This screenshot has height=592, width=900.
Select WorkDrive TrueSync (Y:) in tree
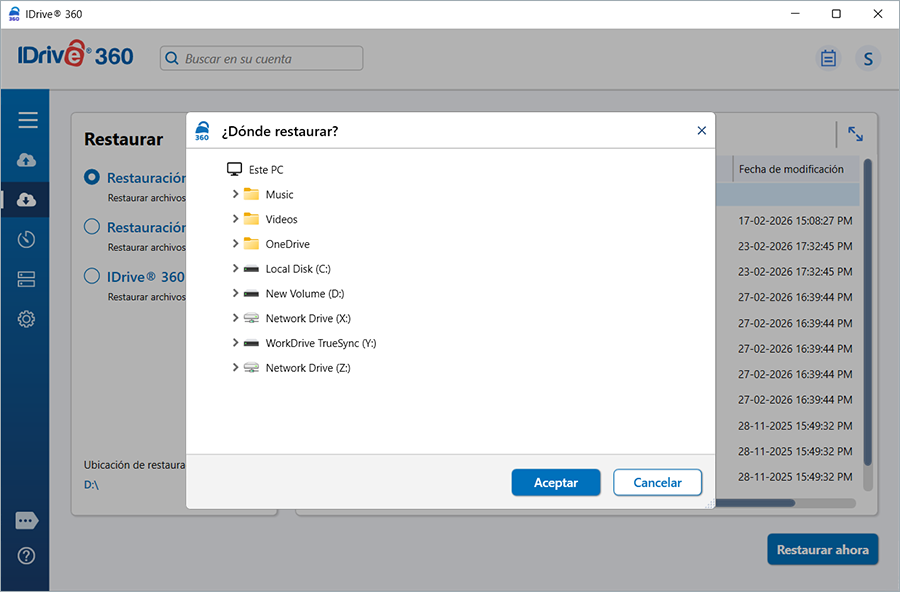pos(320,343)
